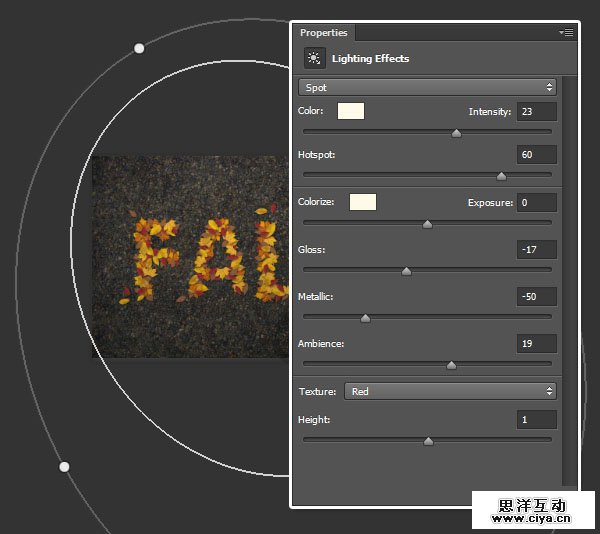Screen dimensions: 600x534
Task: Open the Texture channel dropdown set to Red
Action: (450, 391)
